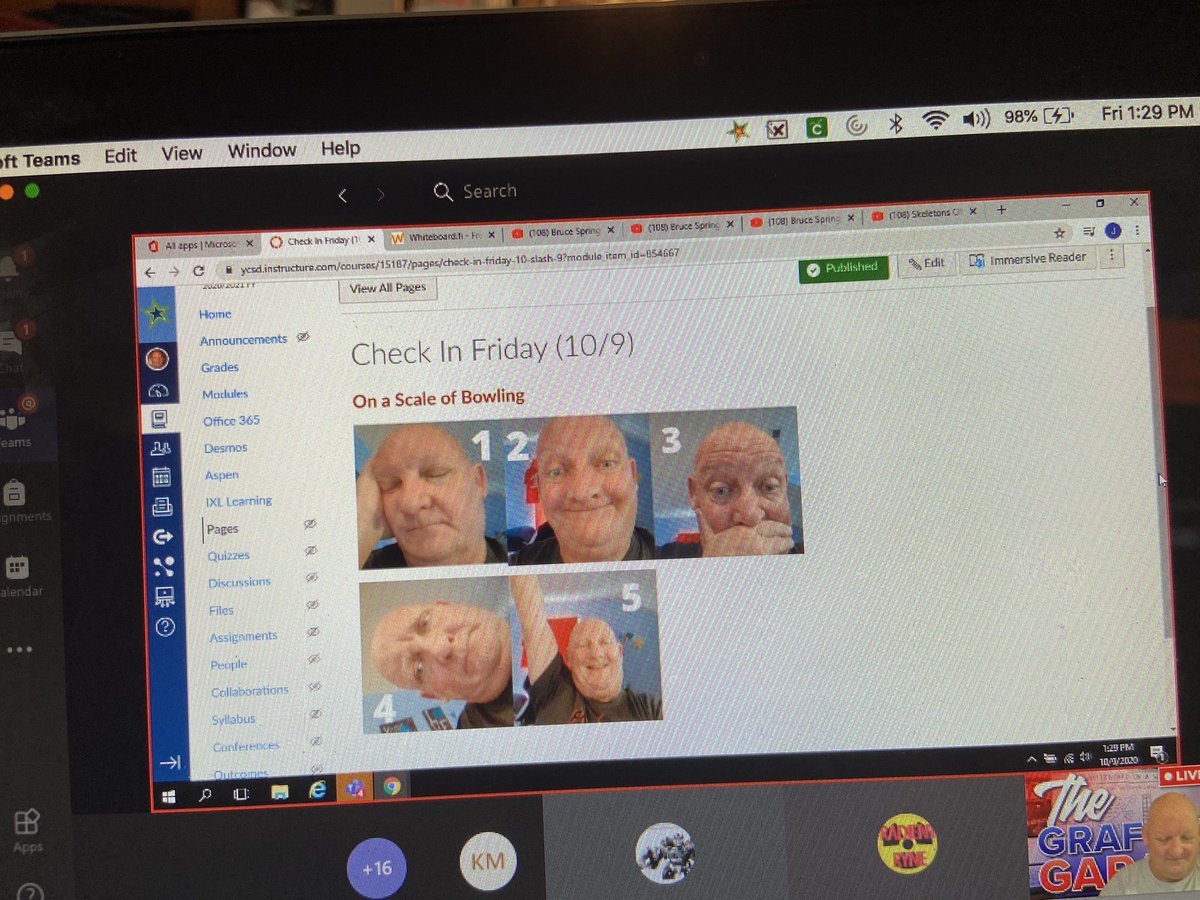Open the Canvas Calendar icon in global navigation
1200x900 pixels.
(x=161, y=477)
